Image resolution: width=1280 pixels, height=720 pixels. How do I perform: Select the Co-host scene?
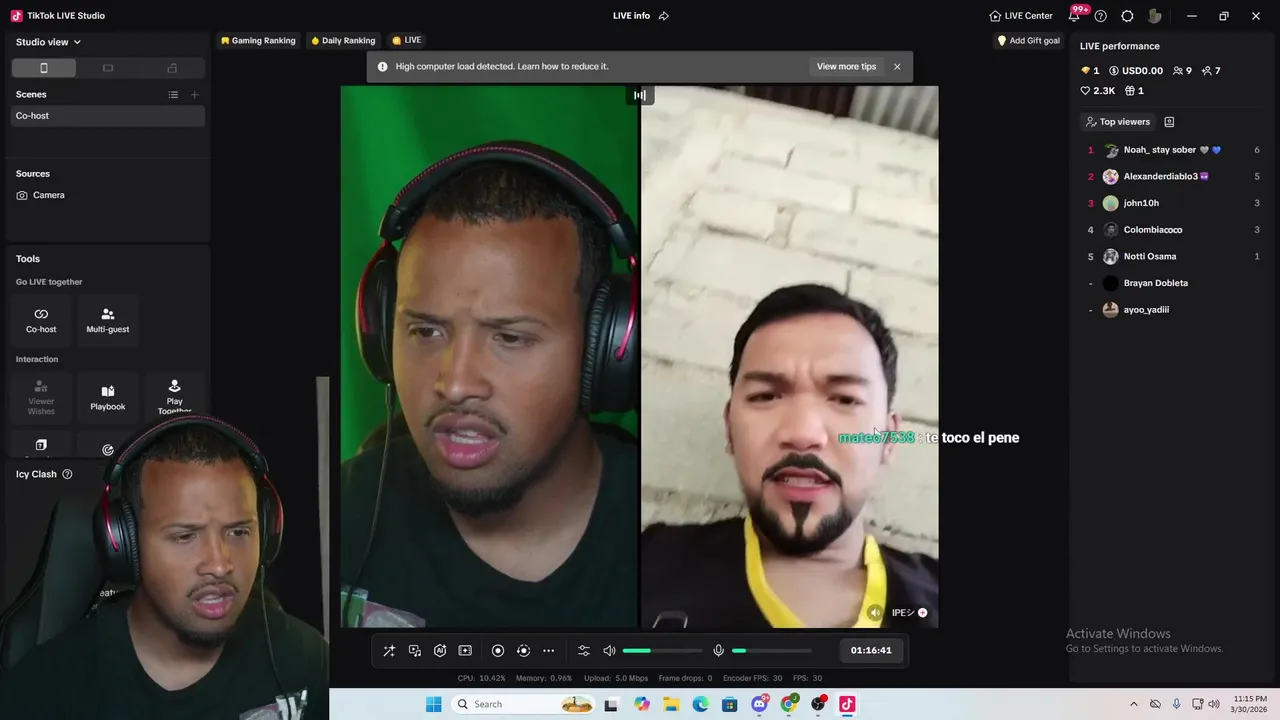108,116
